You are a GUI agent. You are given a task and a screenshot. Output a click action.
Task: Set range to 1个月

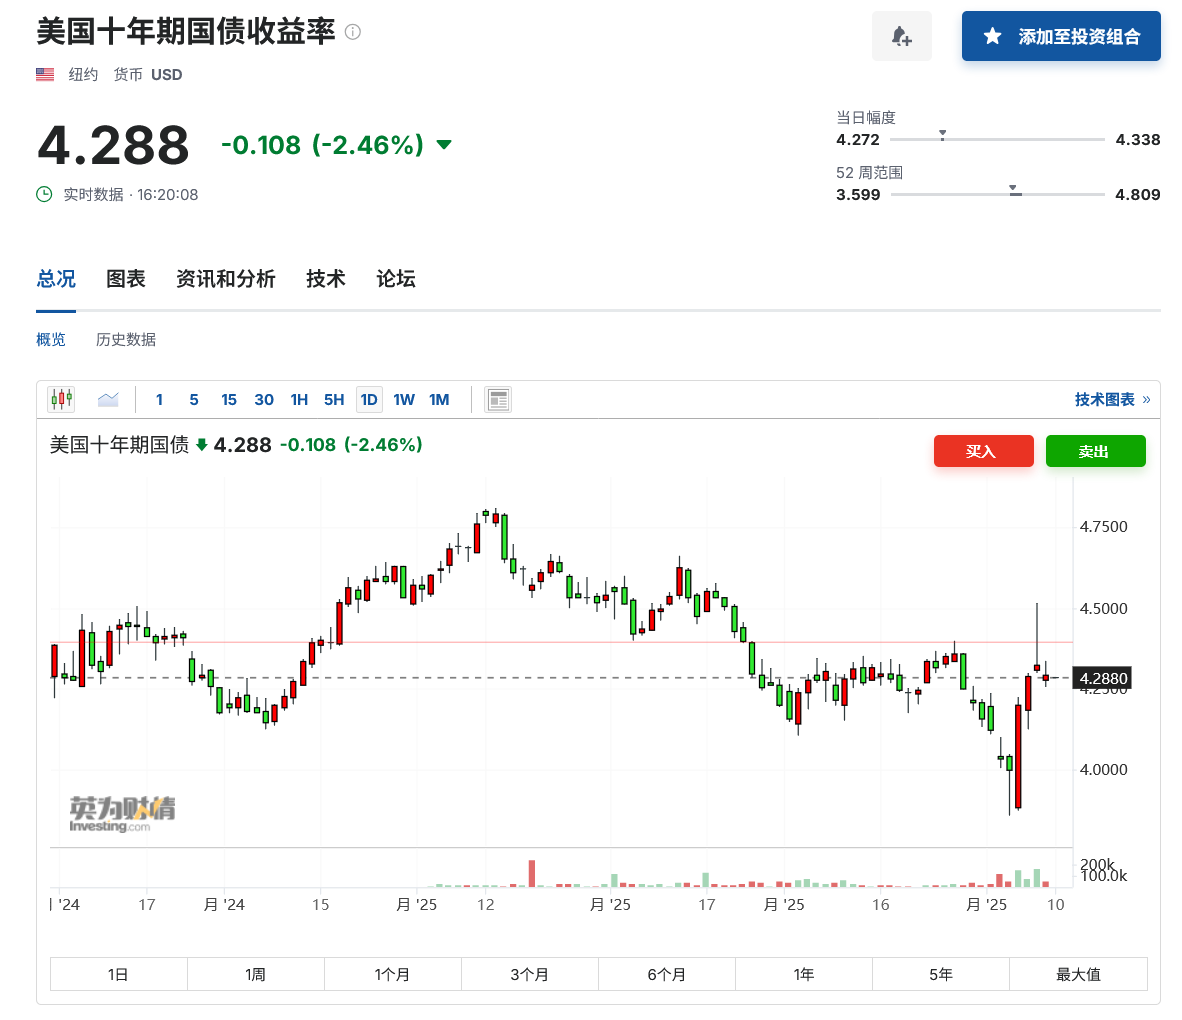[x=393, y=974]
